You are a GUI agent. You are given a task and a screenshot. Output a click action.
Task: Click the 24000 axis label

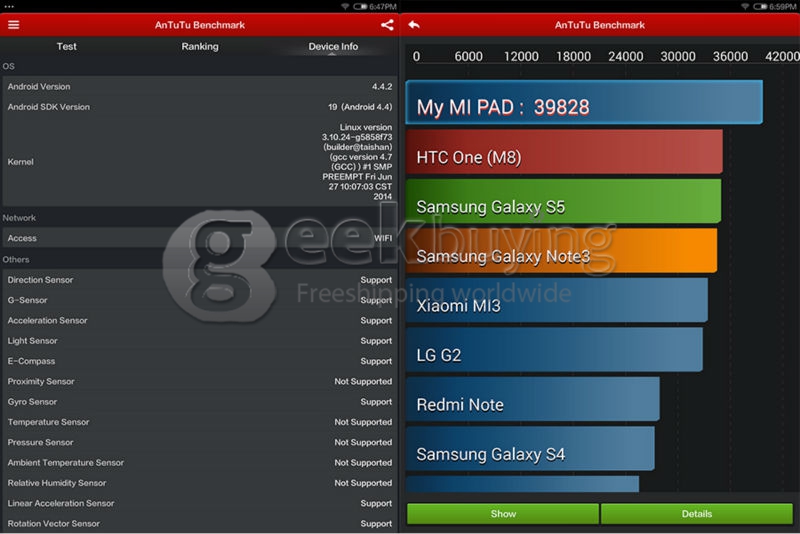tap(626, 56)
